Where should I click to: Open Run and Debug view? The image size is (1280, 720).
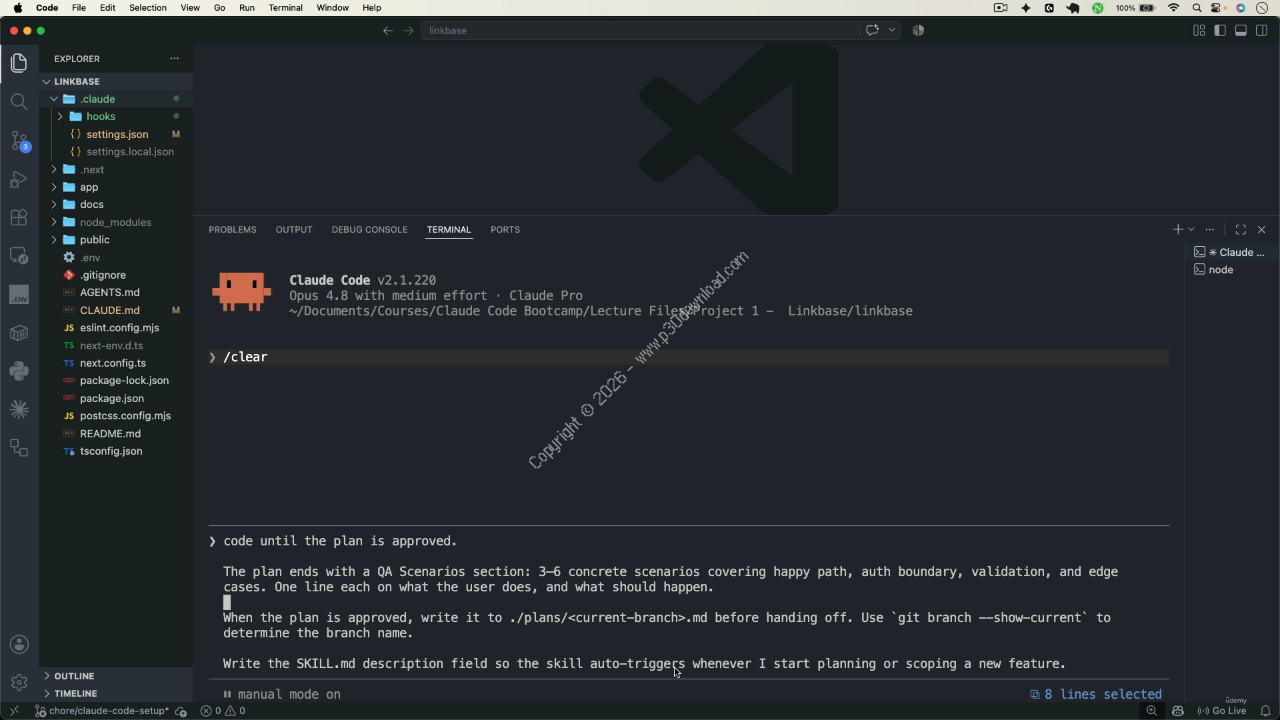[x=19, y=179]
